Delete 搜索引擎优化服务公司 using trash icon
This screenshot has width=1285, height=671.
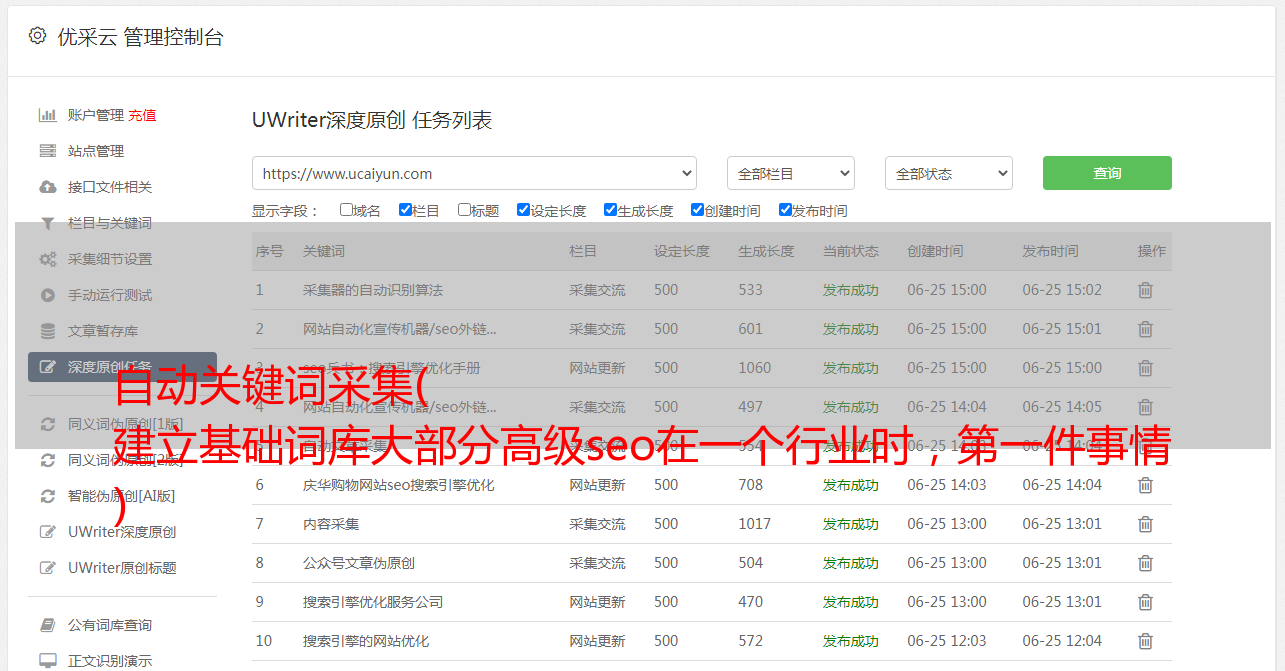tap(1146, 602)
